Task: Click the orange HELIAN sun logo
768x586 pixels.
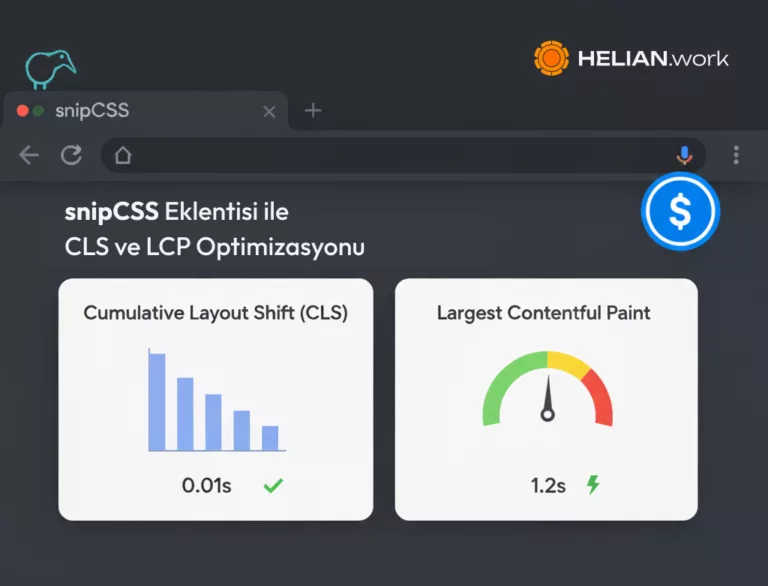Action: [551, 58]
